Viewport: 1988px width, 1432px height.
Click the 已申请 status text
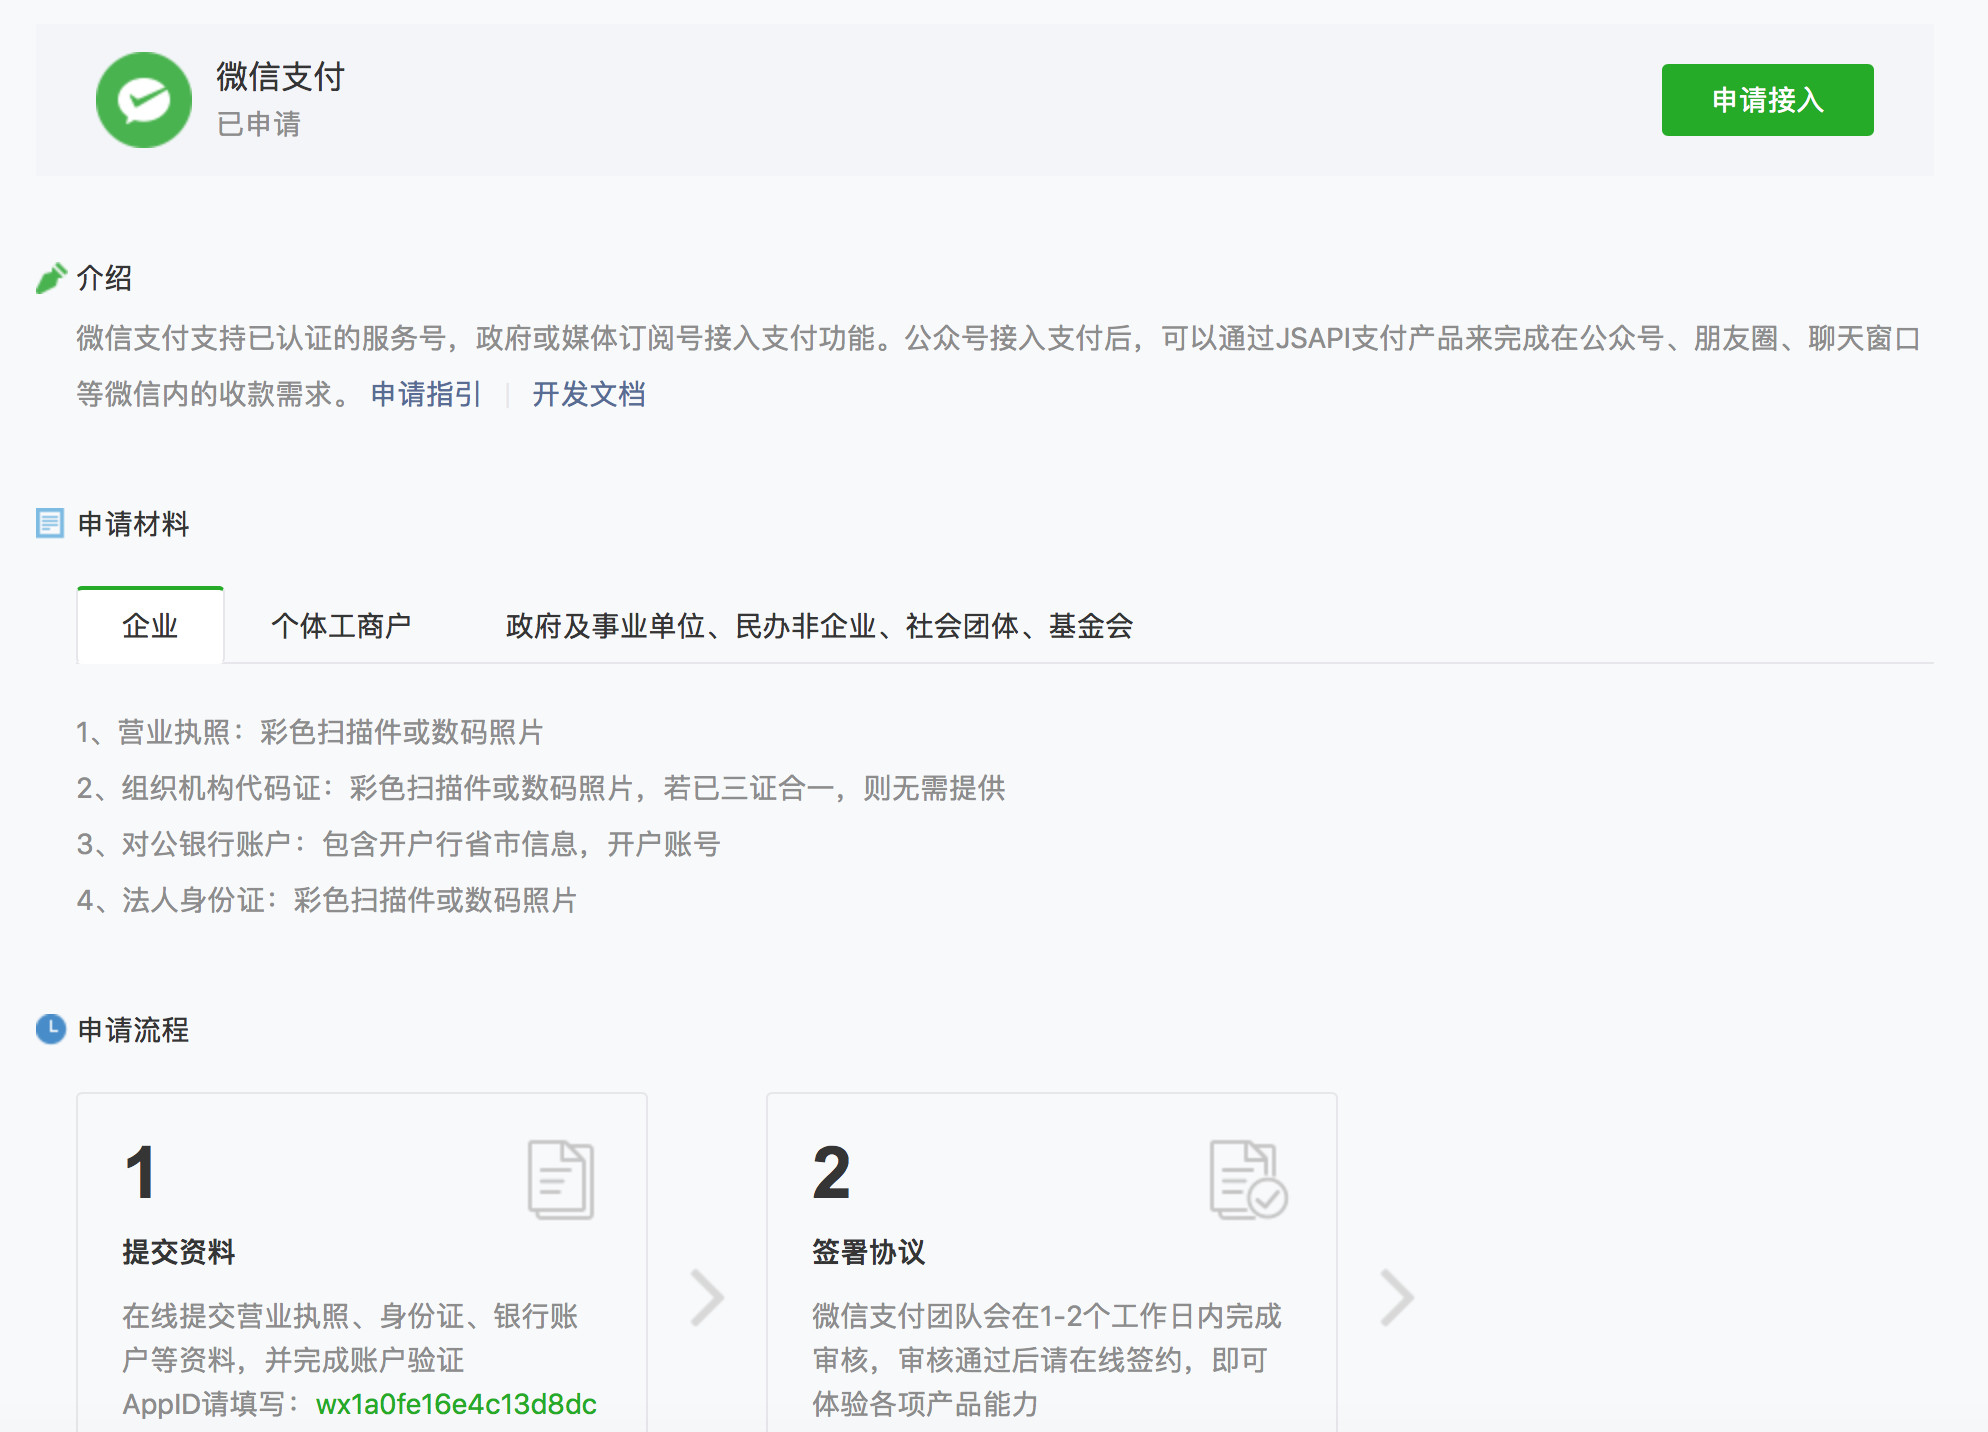(x=258, y=124)
